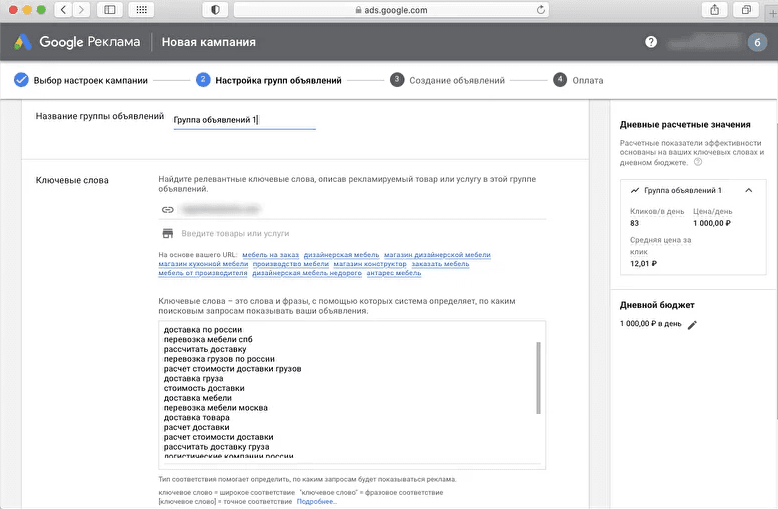This screenshot has height=509, width=778.
Task: Click keyword line доставка груза
Action: (x=194, y=379)
